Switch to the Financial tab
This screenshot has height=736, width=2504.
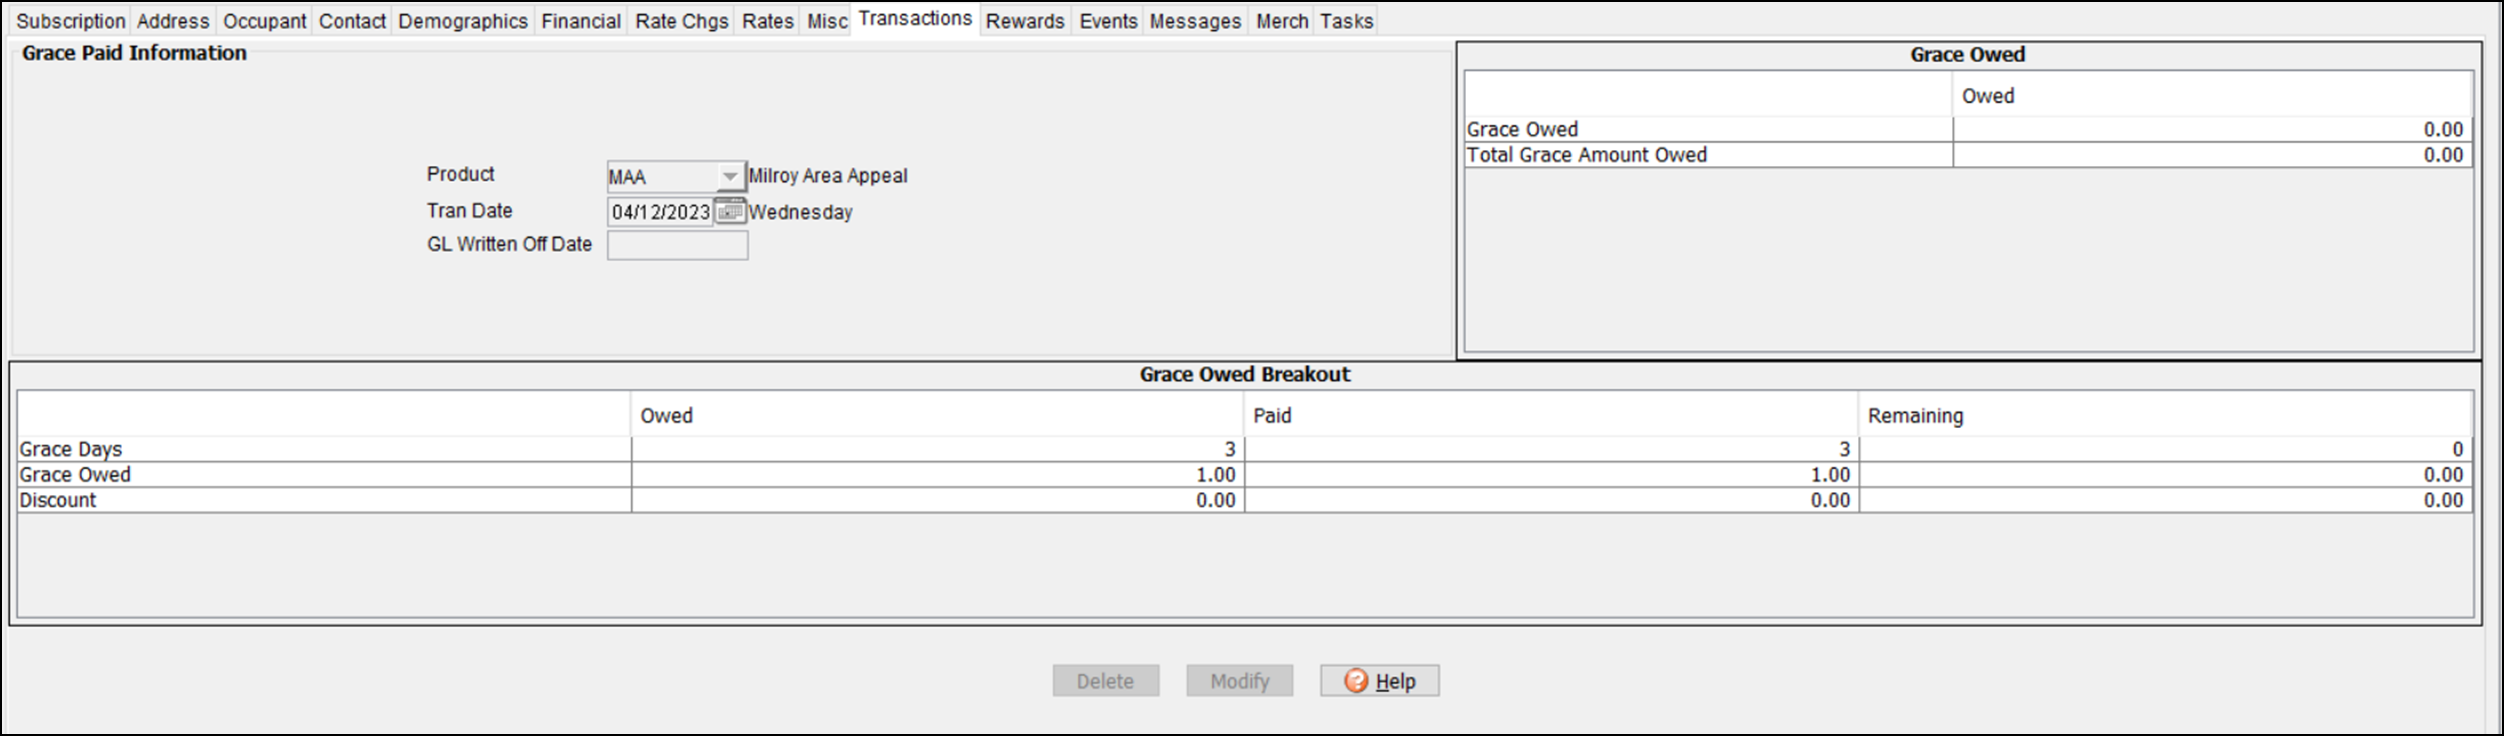[581, 21]
